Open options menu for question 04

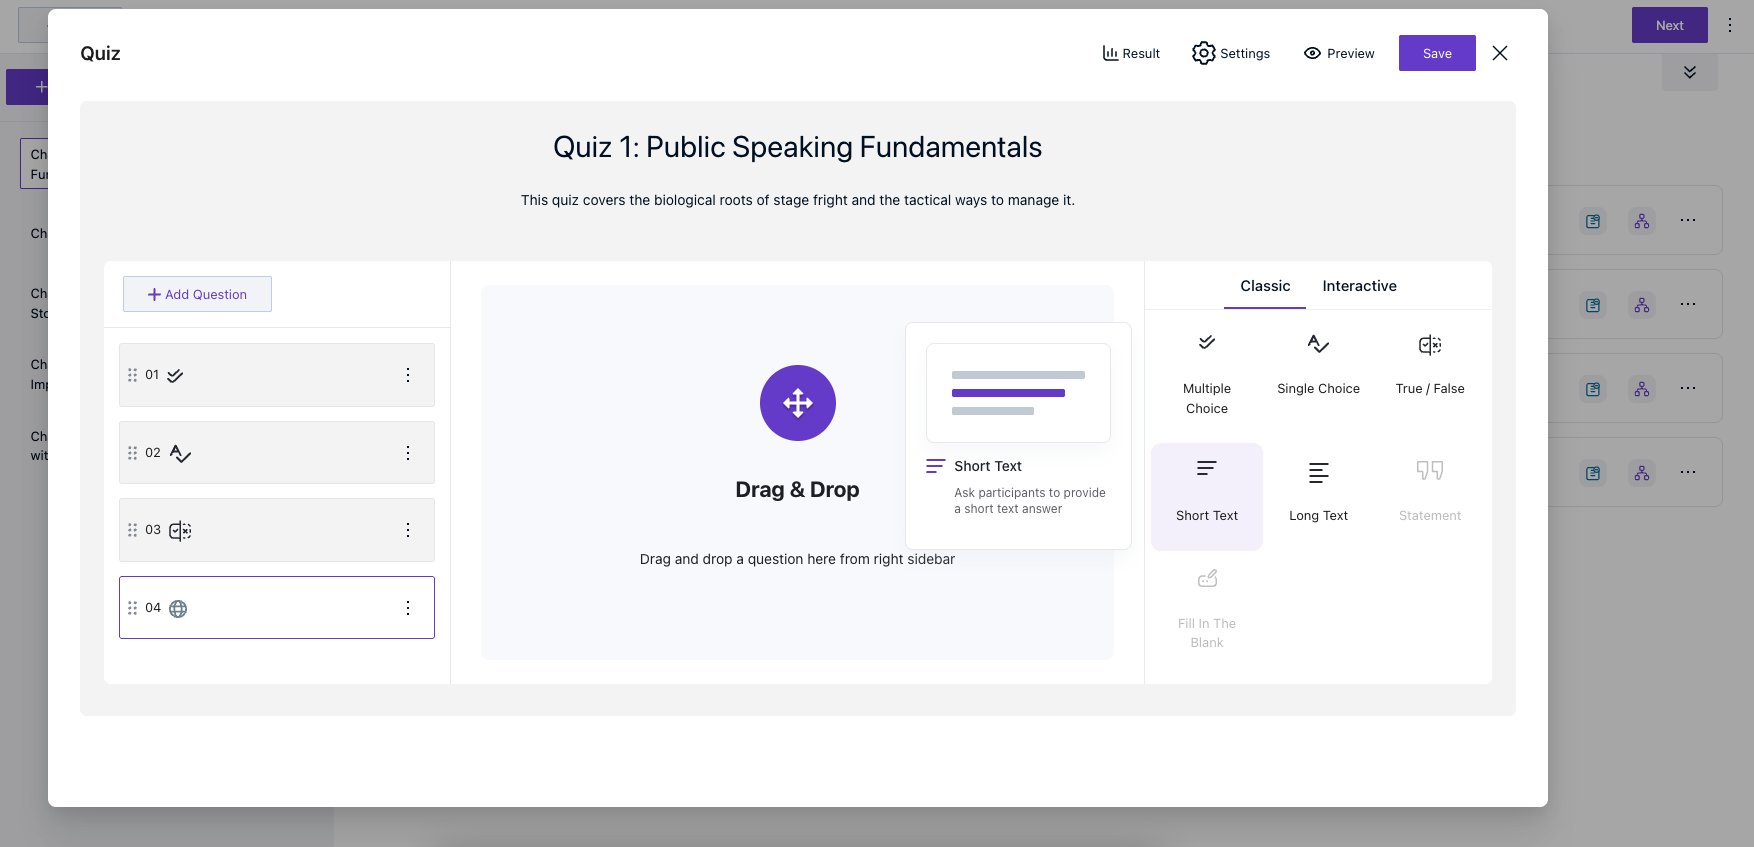[408, 608]
